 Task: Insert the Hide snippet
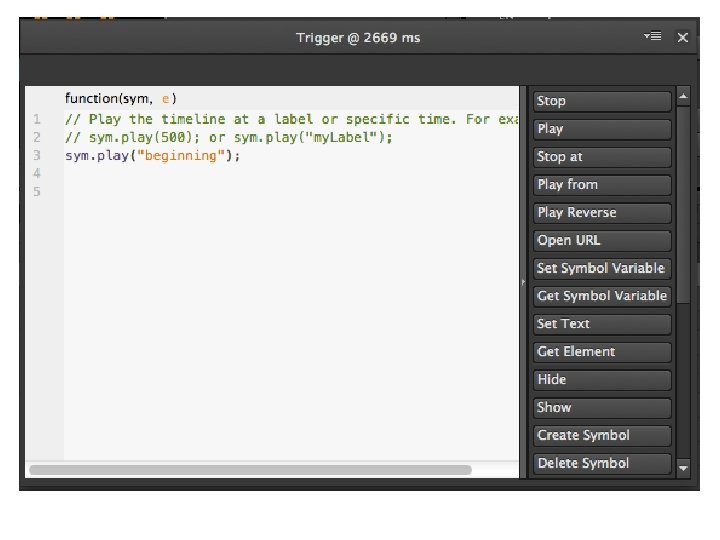pos(602,380)
